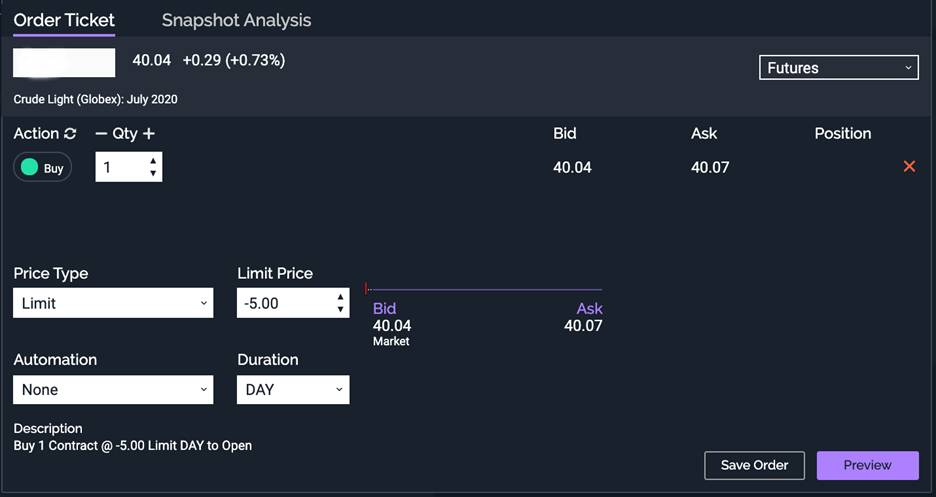936x497 pixels.
Task: Toggle the Buy action switch
Action: coord(42,167)
